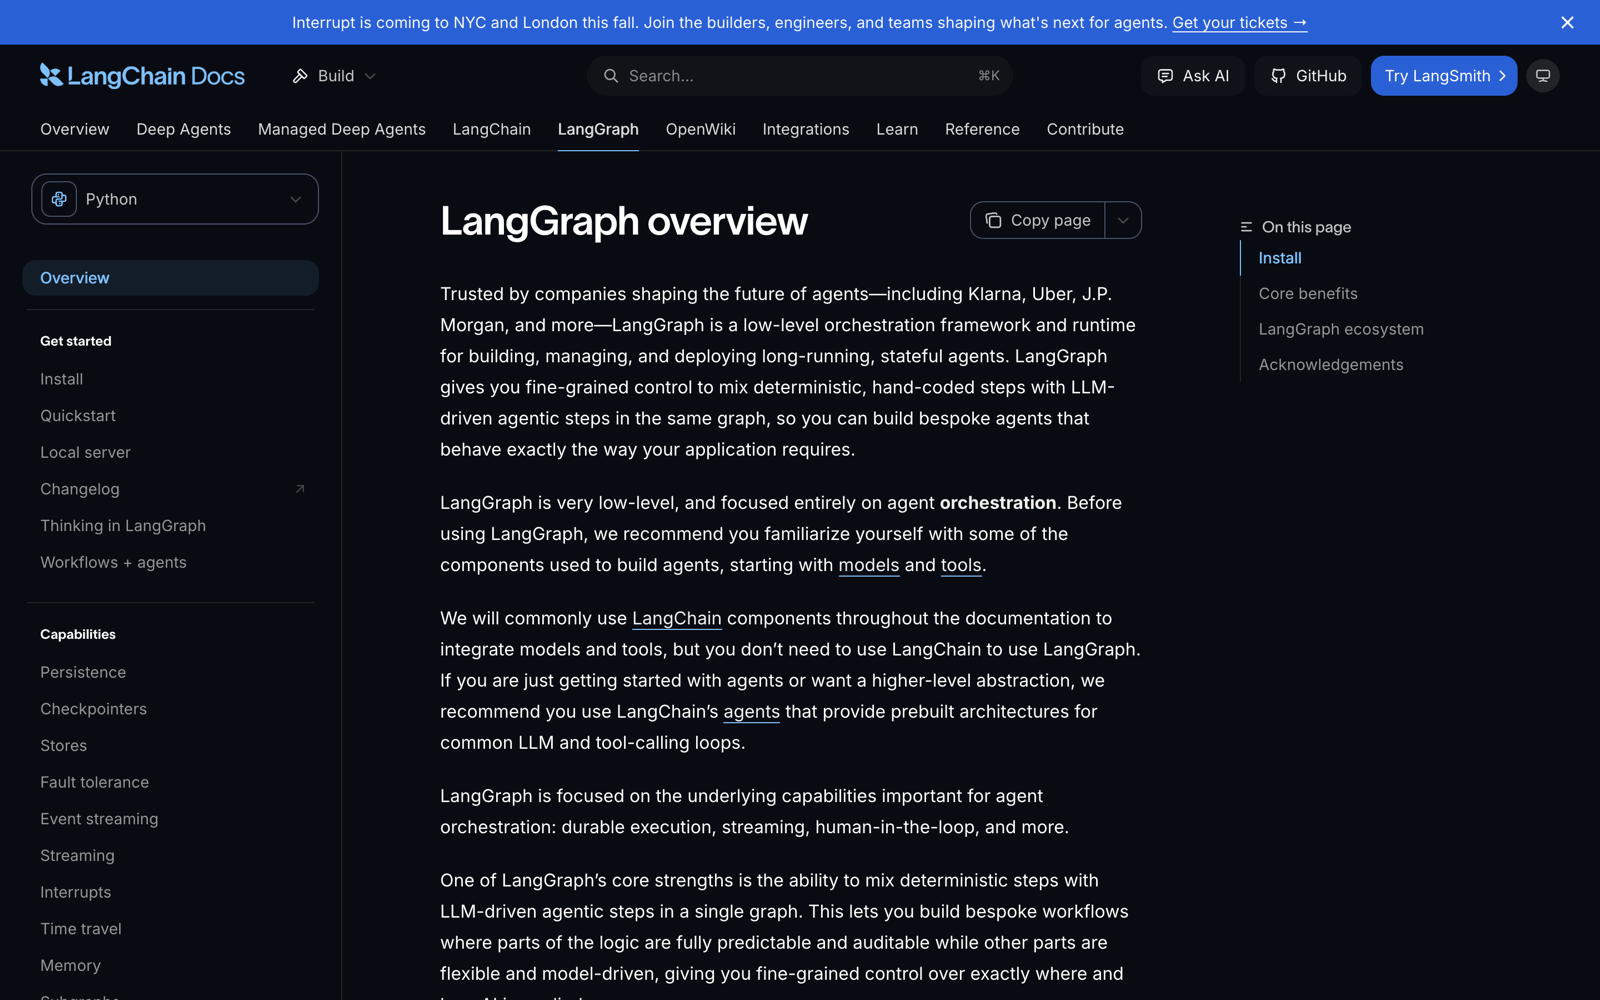The height and width of the screenshot is (1000, 1600).
Task: Jump to Acknowledgements section
Action: (x=1331, y=365)
